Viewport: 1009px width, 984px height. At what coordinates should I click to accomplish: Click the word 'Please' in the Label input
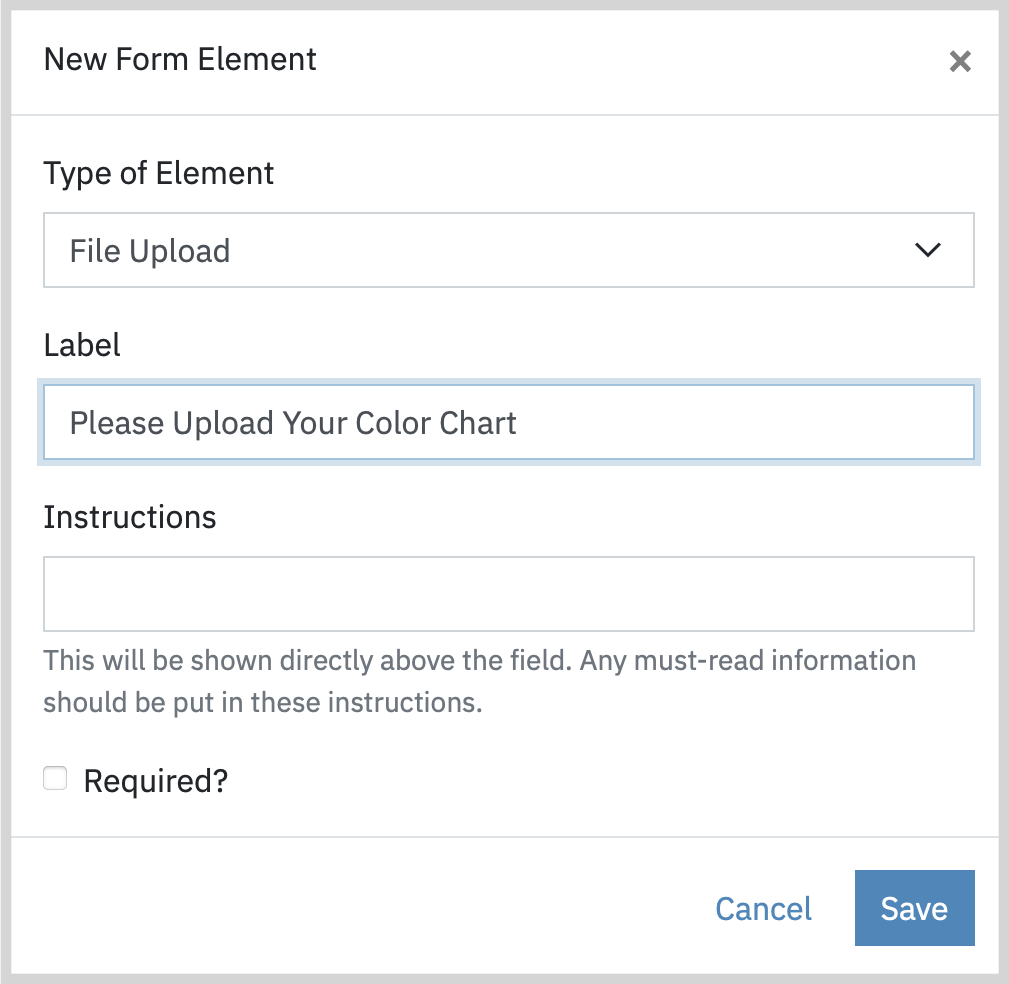click(x=117, y=423)
